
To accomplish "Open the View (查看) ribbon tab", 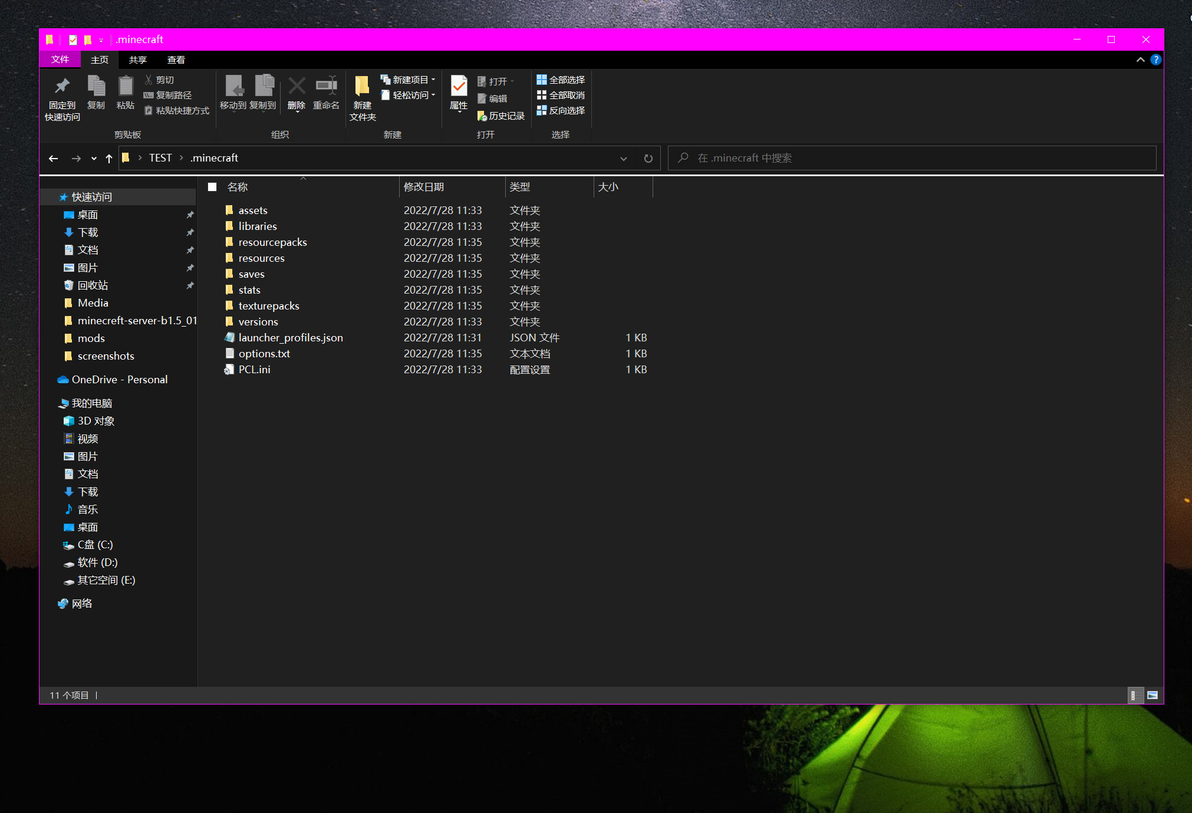I will 176,60.
